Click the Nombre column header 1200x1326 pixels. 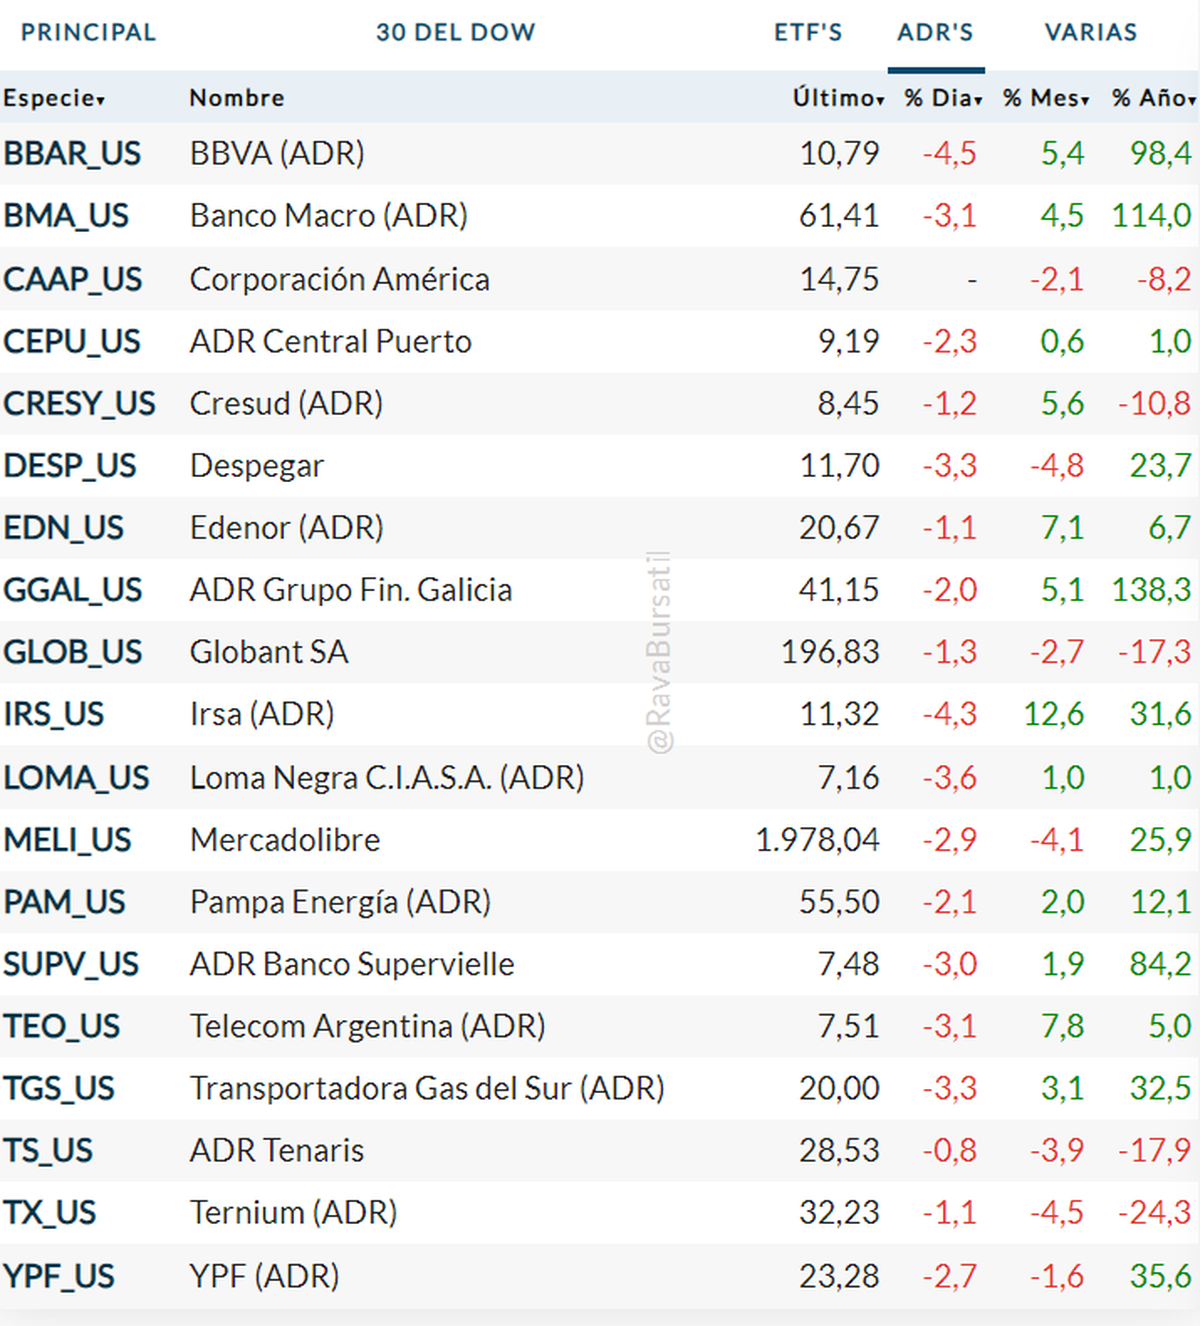coord(237,98)
